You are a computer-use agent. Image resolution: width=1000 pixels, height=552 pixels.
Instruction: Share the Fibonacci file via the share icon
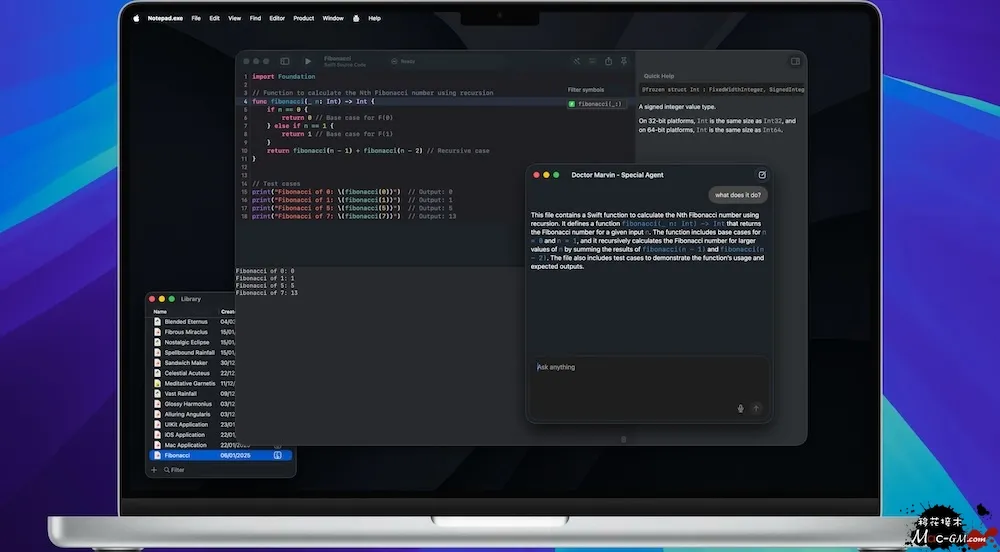(x=608, y=61)
